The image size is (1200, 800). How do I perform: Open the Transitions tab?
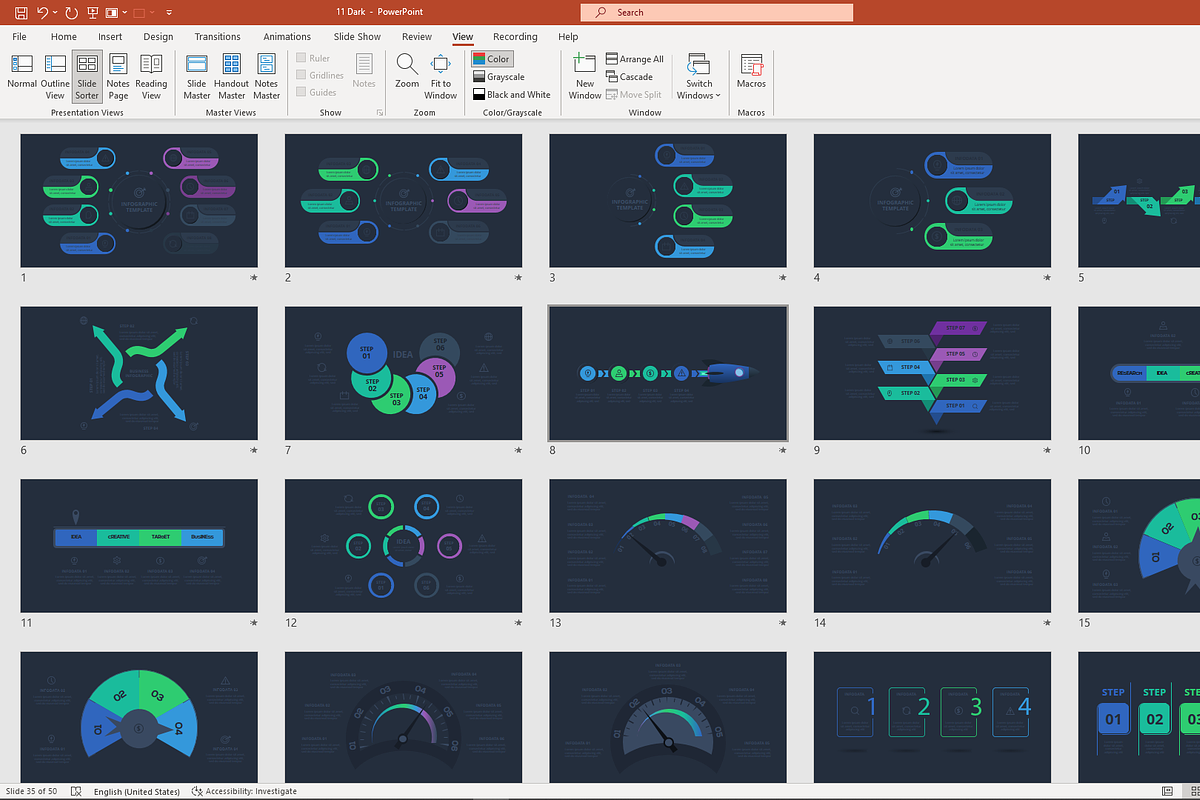[218, 37]
